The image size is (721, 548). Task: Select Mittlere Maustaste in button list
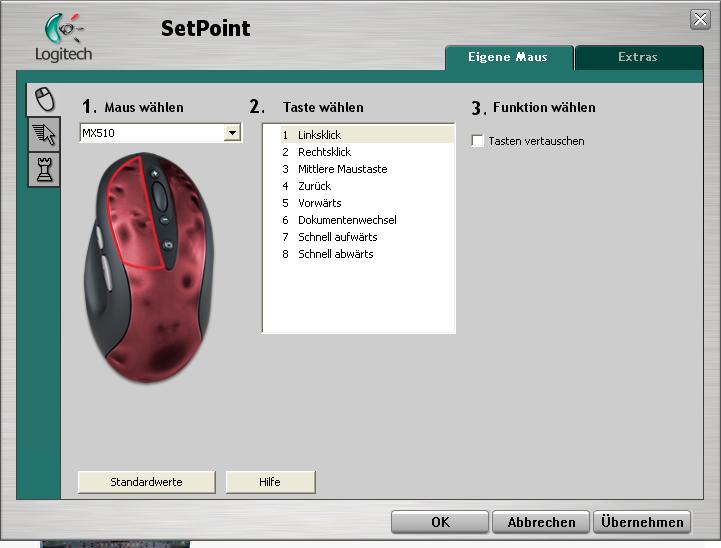367,169
